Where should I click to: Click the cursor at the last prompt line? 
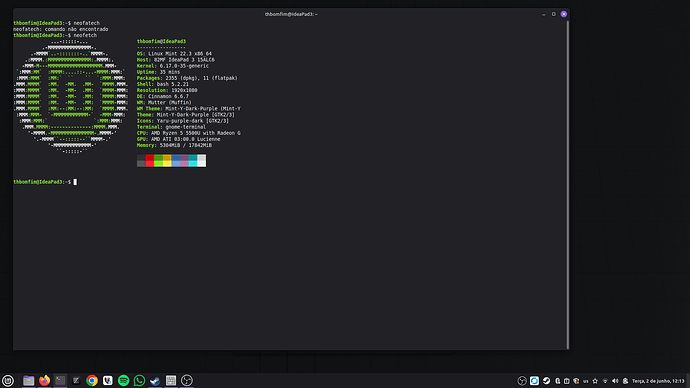(75, 182)
